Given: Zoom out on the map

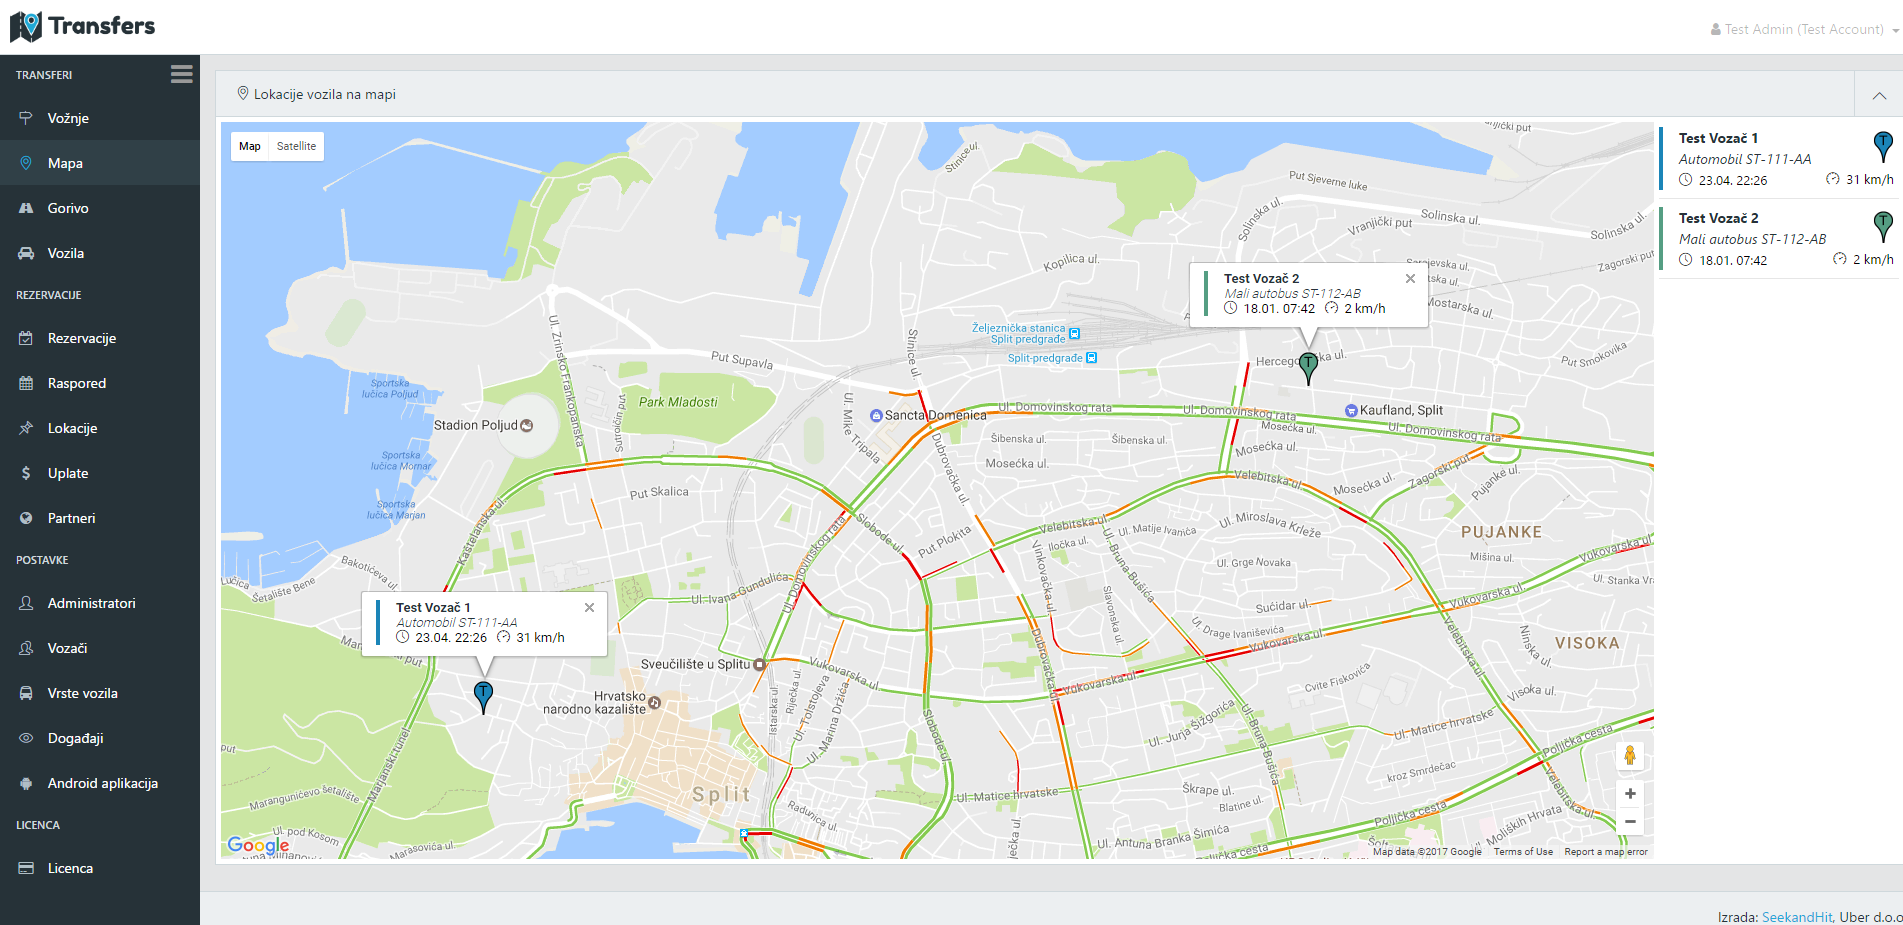Looking at the screenshot, I should click(1630, 822).
